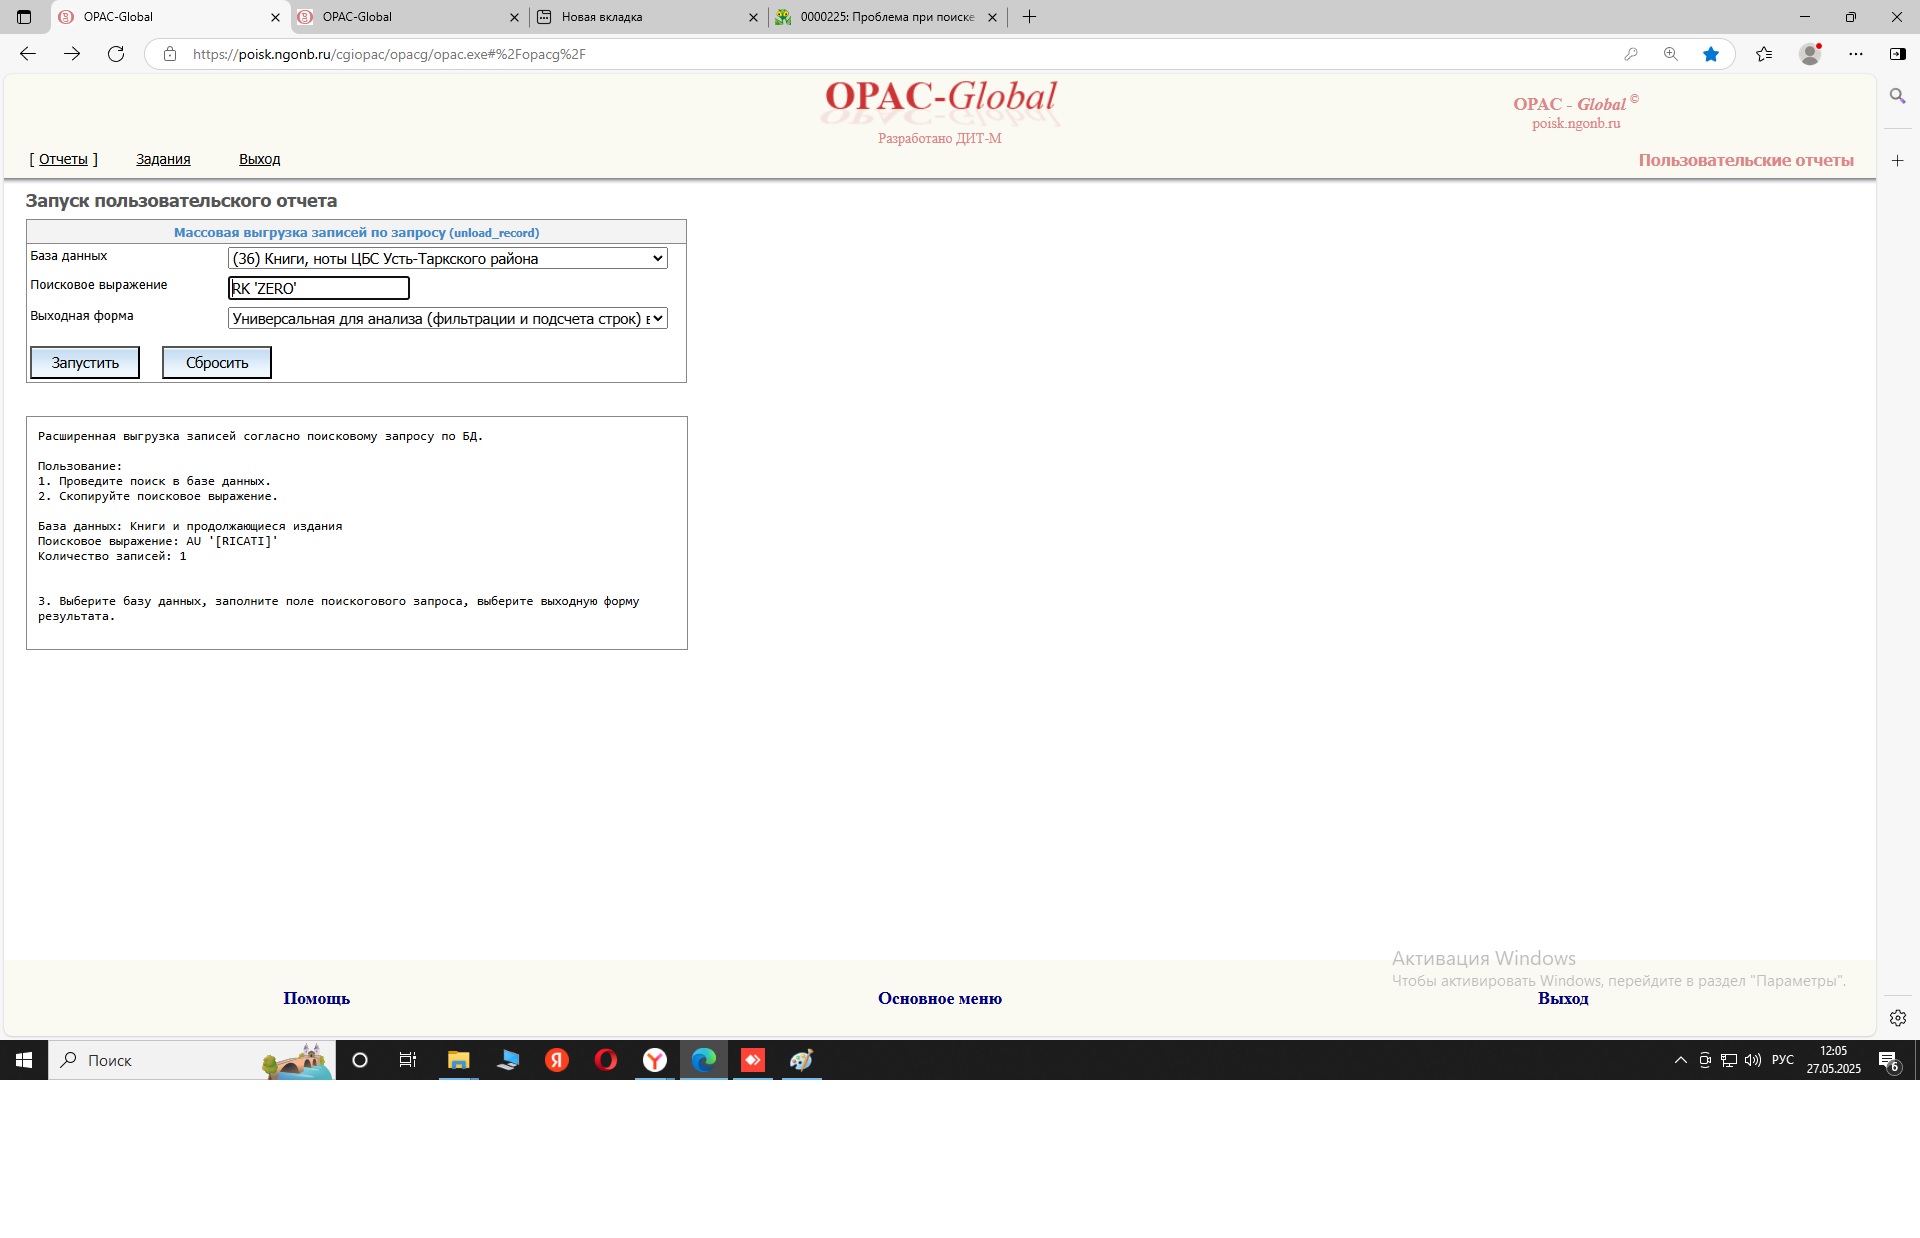
Task: Show hidden system tray icons chevron
Action: point(1680,1060)
